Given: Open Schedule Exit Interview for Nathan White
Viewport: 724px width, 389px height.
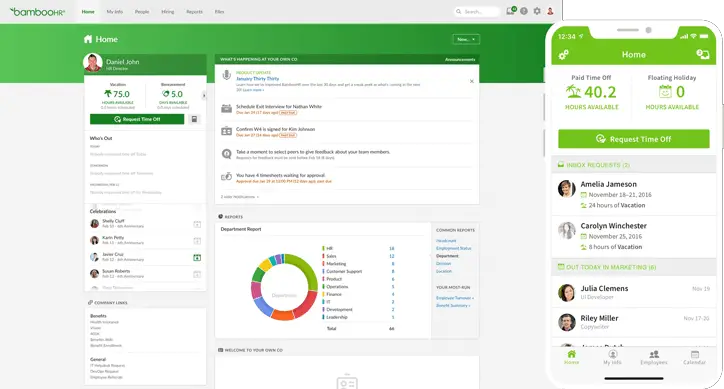Looking at the screenshot, I should (279, 107).
